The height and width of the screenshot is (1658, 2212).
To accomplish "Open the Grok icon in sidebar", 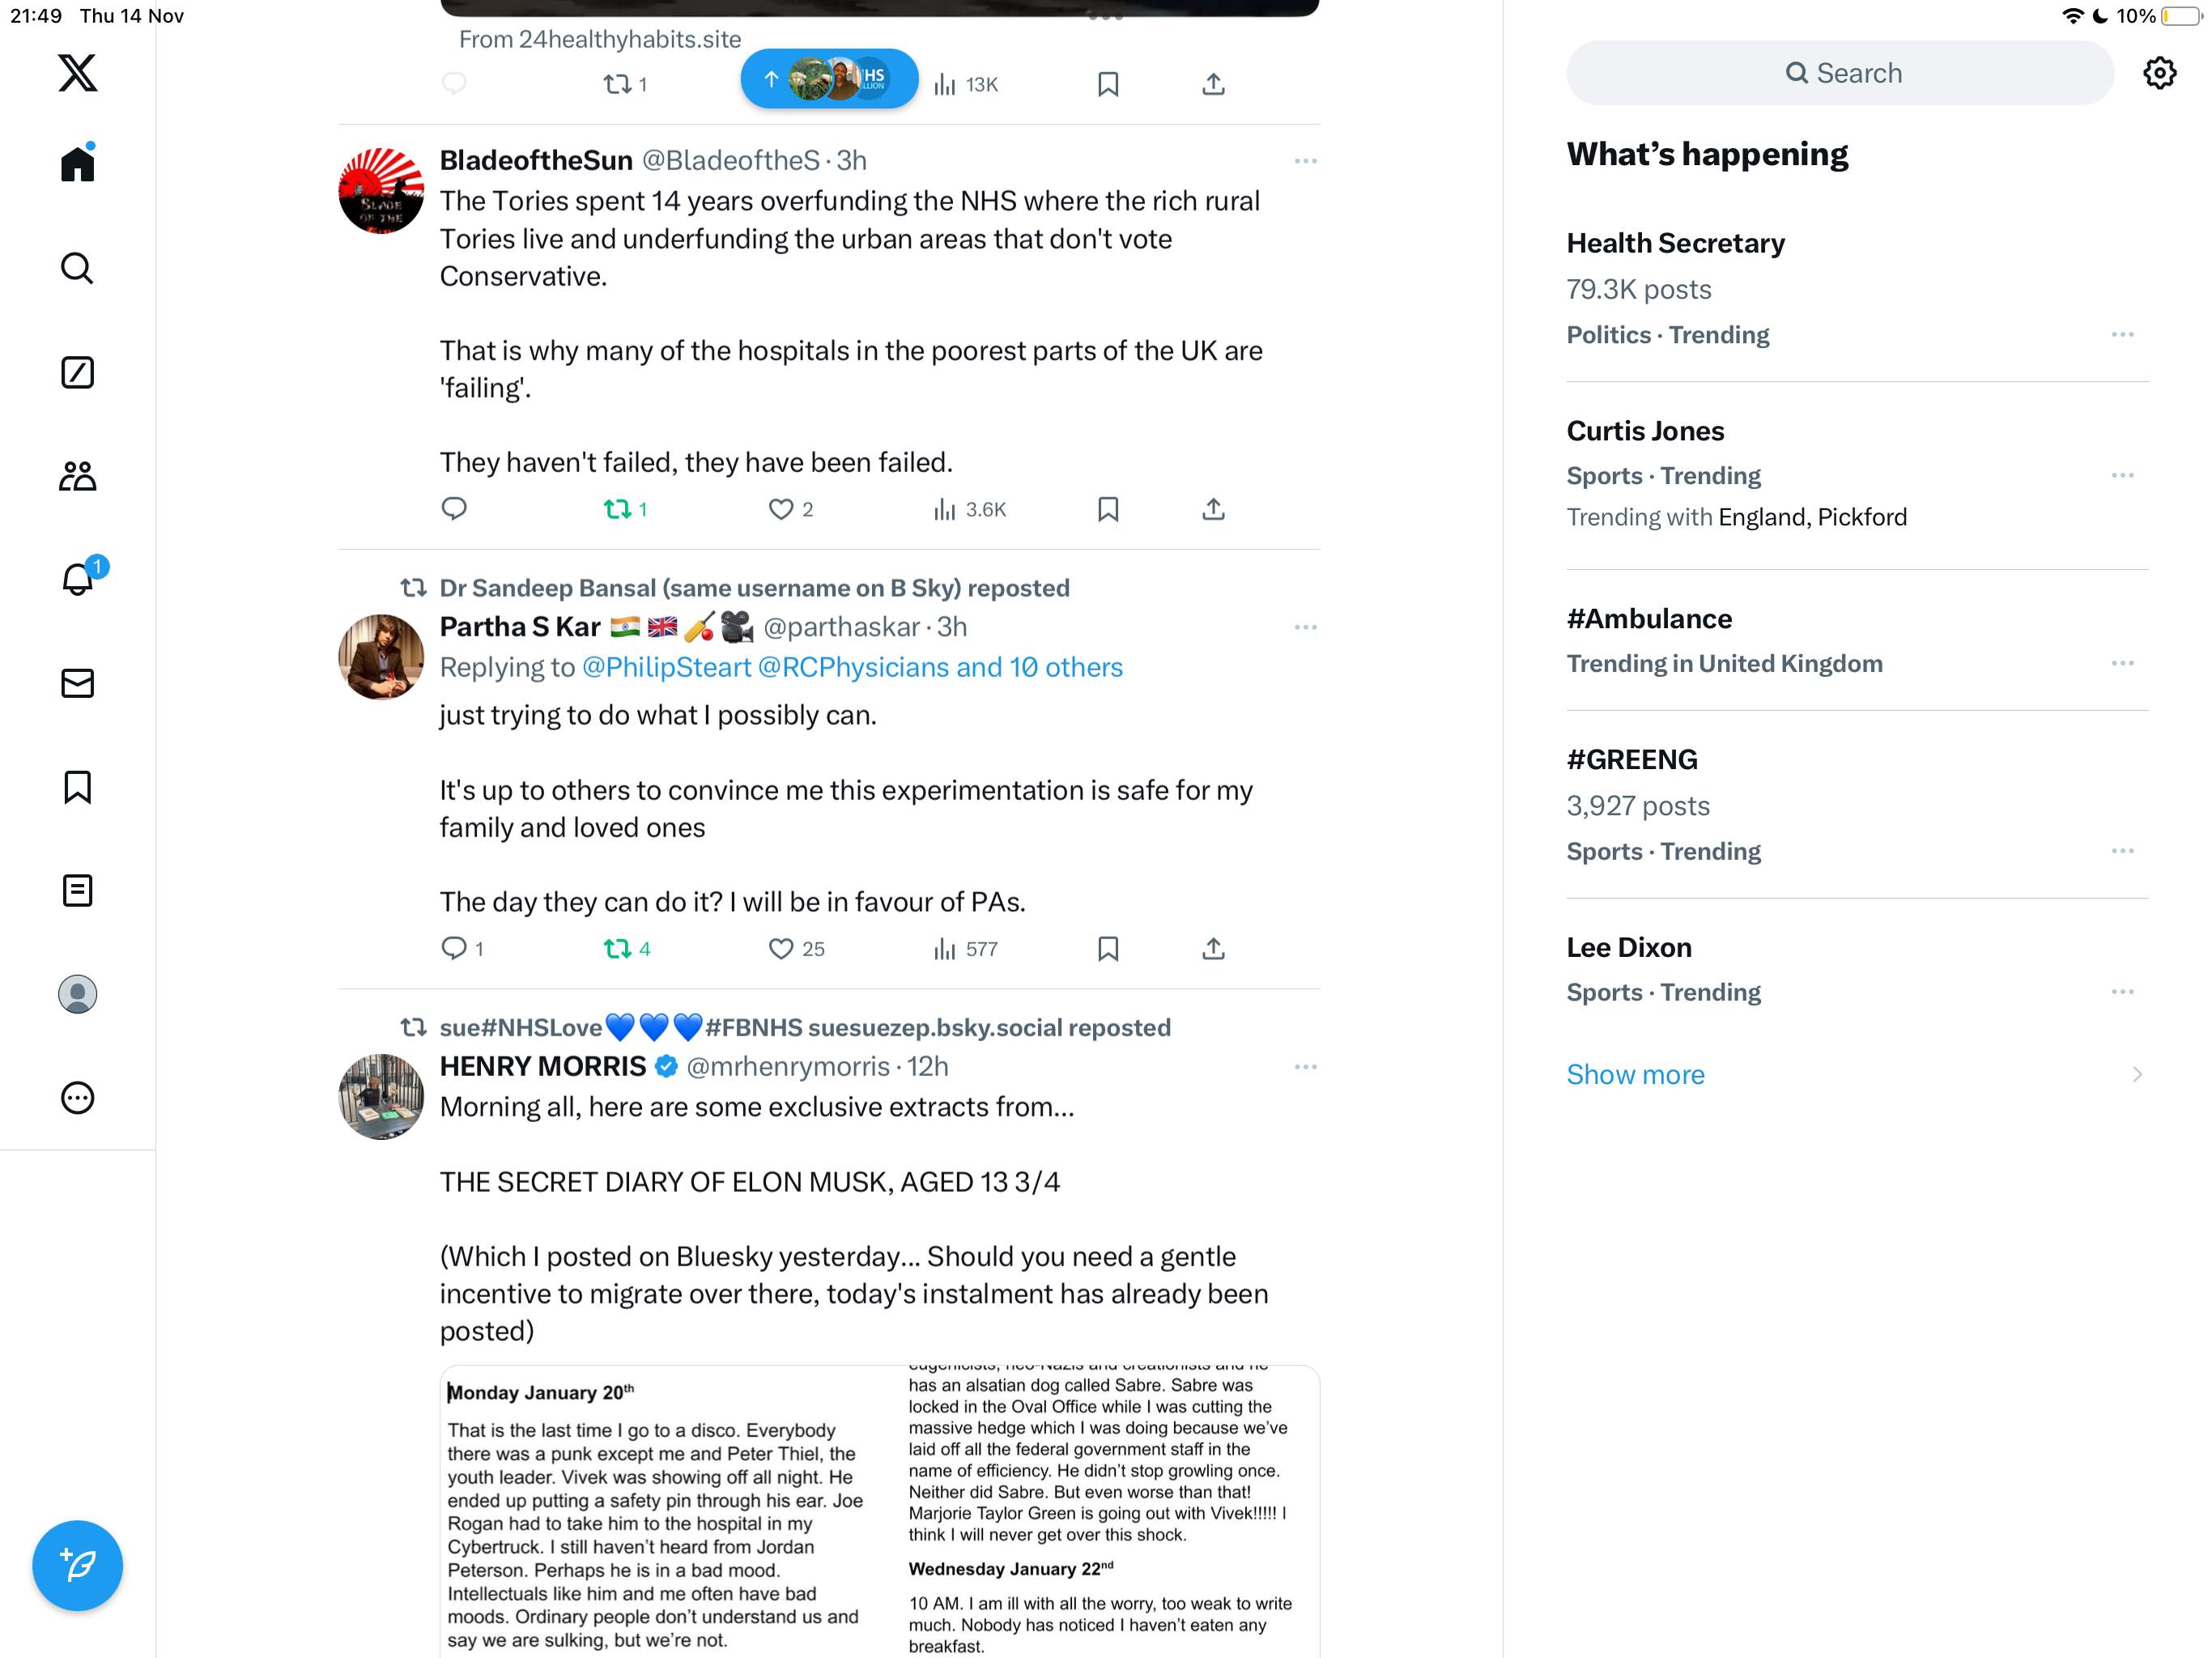I will [x=77, y=372].
